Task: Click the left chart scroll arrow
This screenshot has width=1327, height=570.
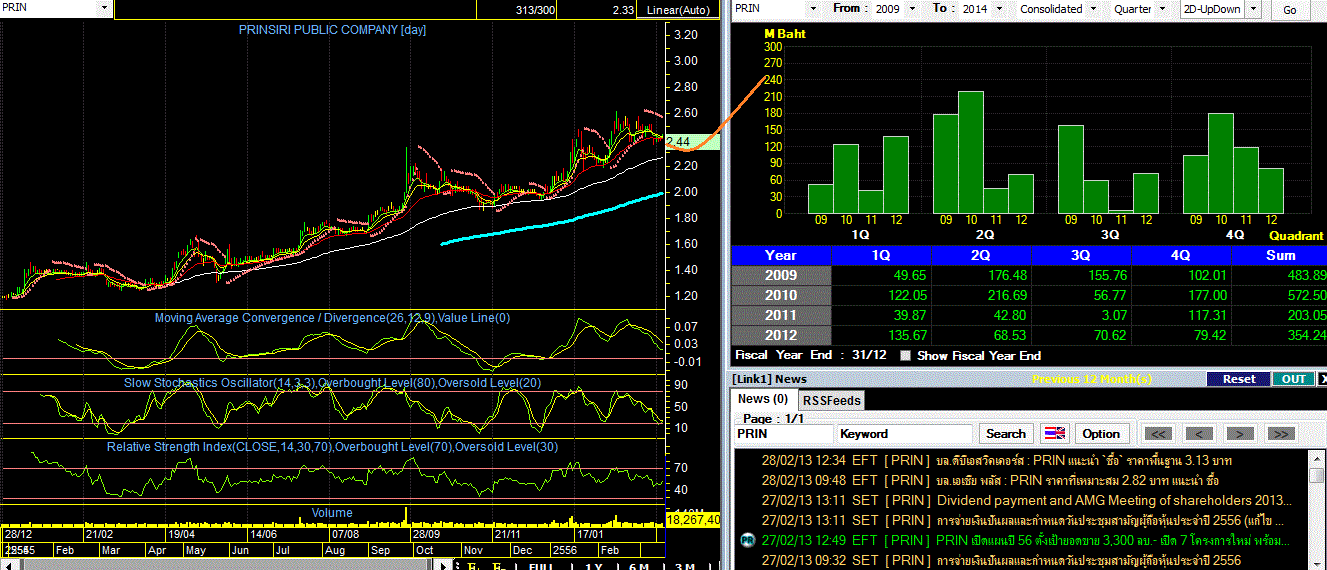Action: pyautogui.click(x=9, y=564)
